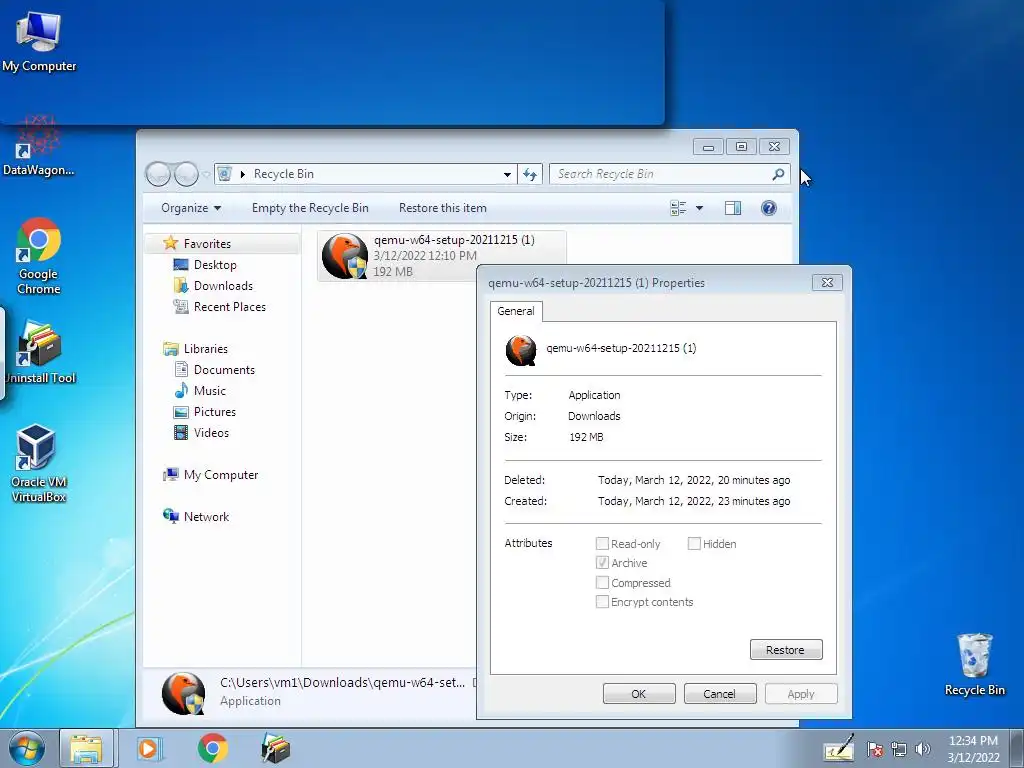The image size is (1024, 768).
Task: Select Network in the navigation pane
Action: click(x=206, y=517)
